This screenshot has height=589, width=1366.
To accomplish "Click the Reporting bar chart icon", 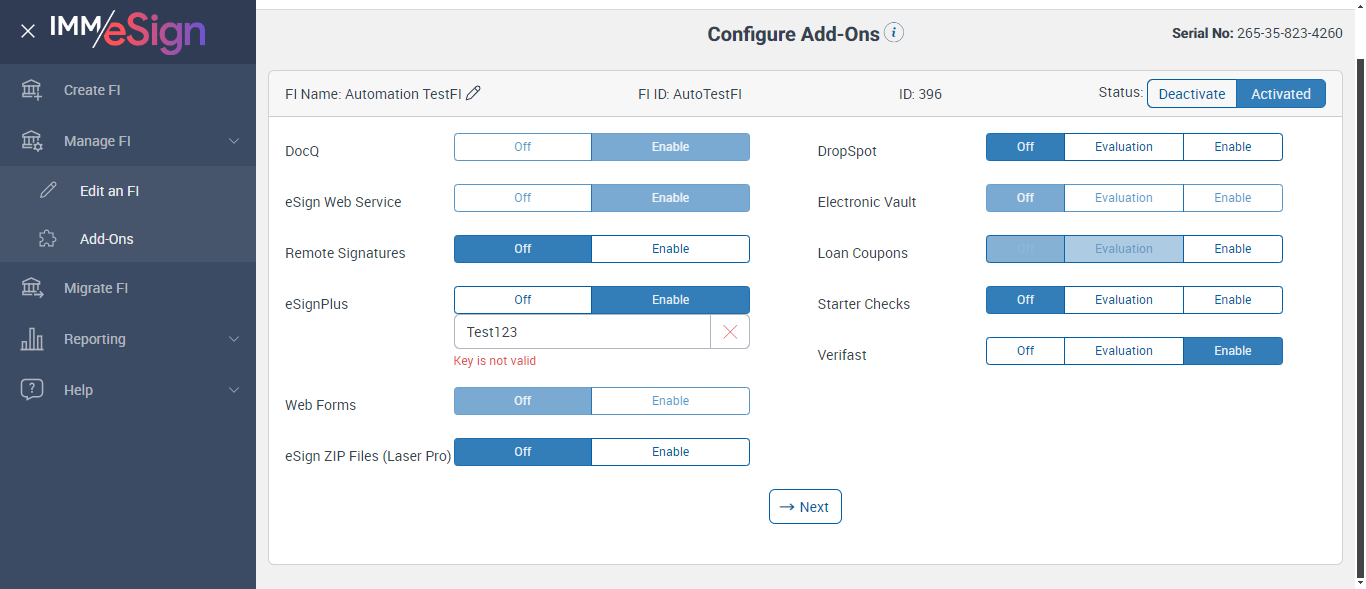I will tap(32, 339).
